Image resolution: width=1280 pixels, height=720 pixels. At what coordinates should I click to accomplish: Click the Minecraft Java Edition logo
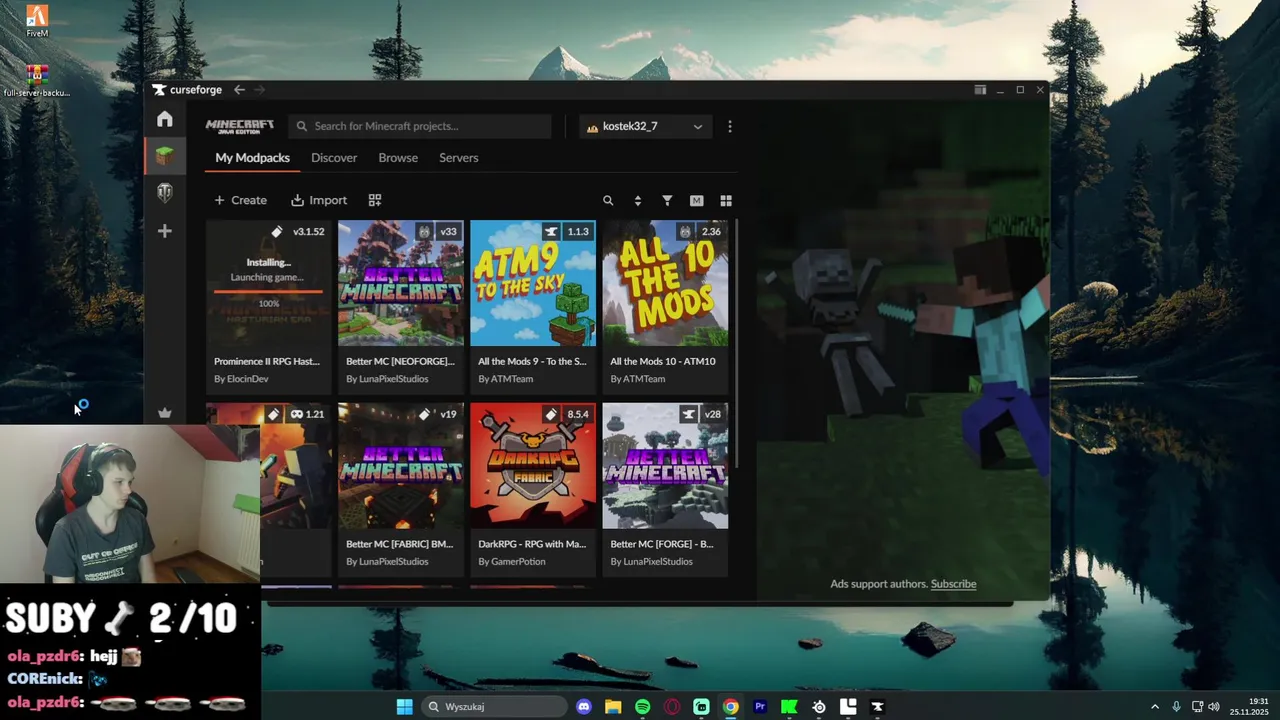pyautogui.click(x=240, y=126)
